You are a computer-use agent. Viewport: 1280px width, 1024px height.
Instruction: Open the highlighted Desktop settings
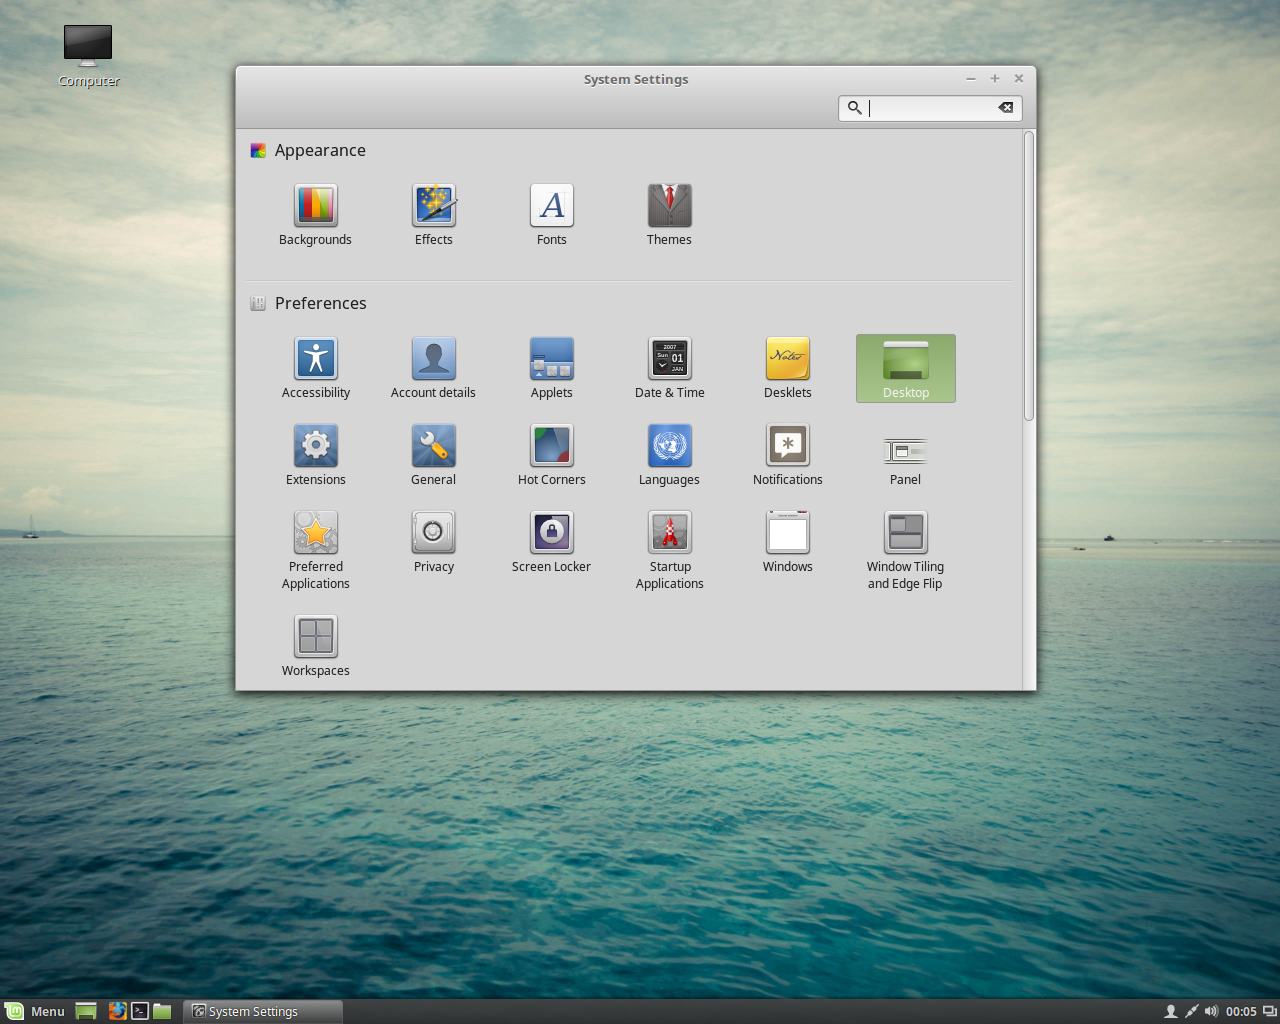[906, 368]
